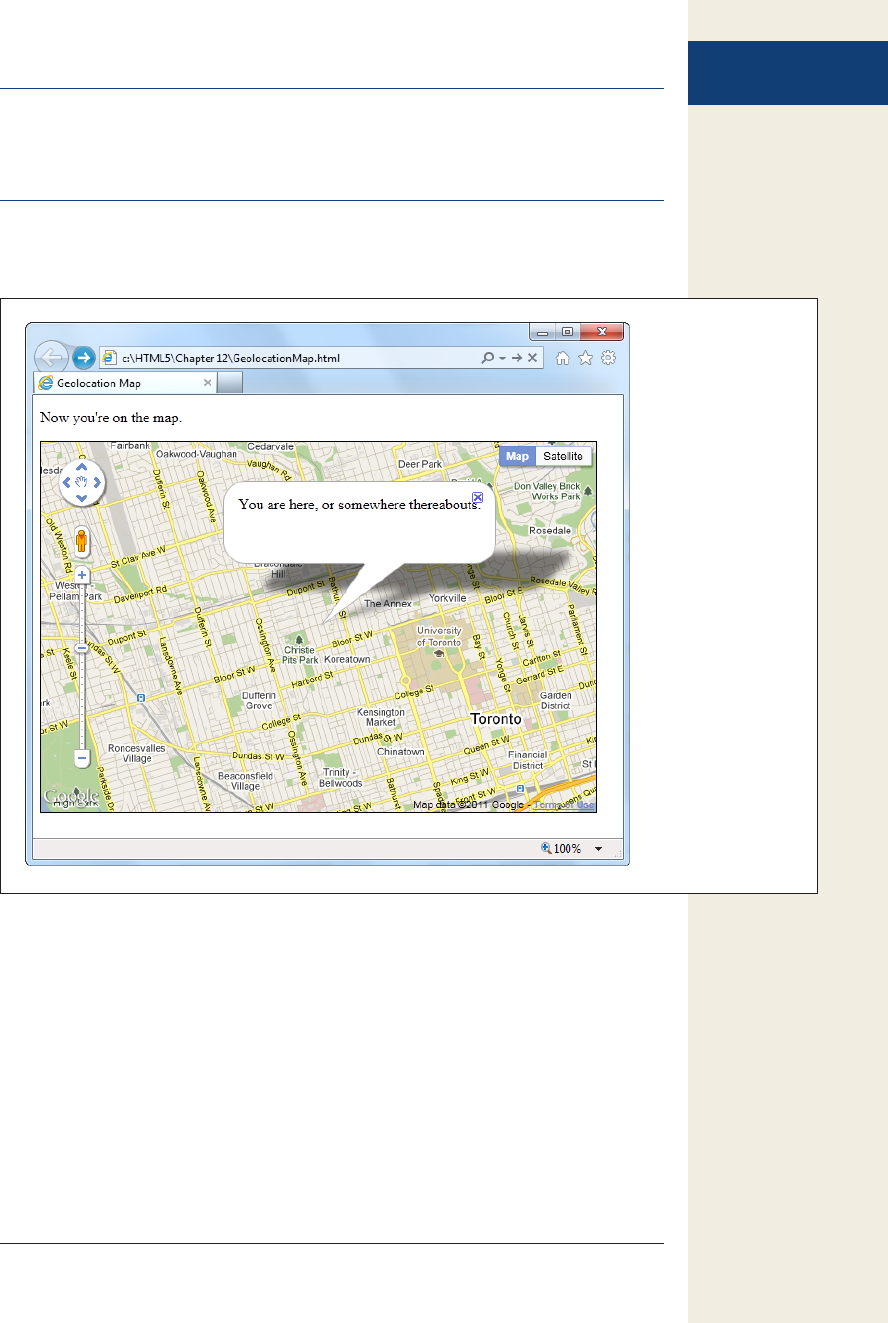Image resolution: width=888 pixels, height=1323 pixels.
Task: Open the Terms of Use link
Action: 564,804
